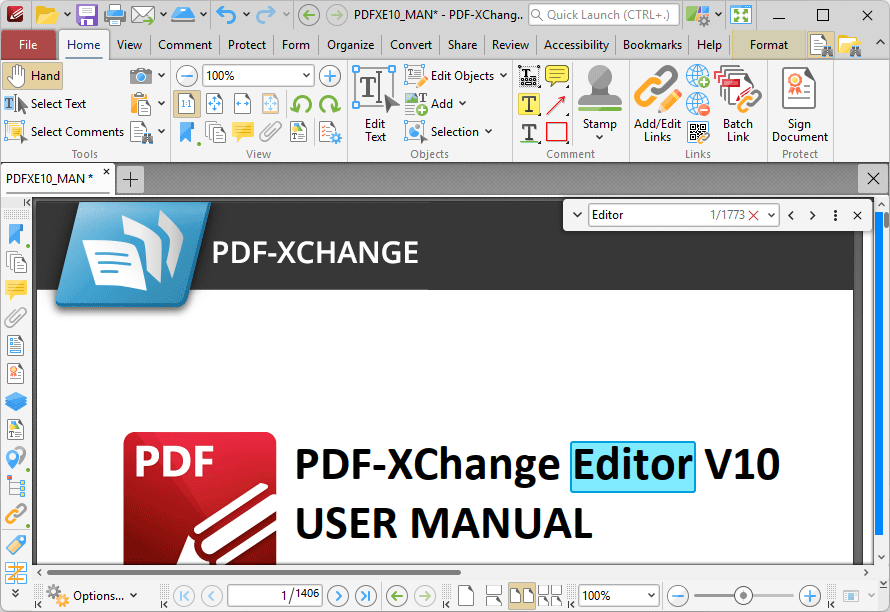This screenshot has height=612, width=890.
Task: Open the Snapshot tool dropdown arrow
Action: (162, 76)
